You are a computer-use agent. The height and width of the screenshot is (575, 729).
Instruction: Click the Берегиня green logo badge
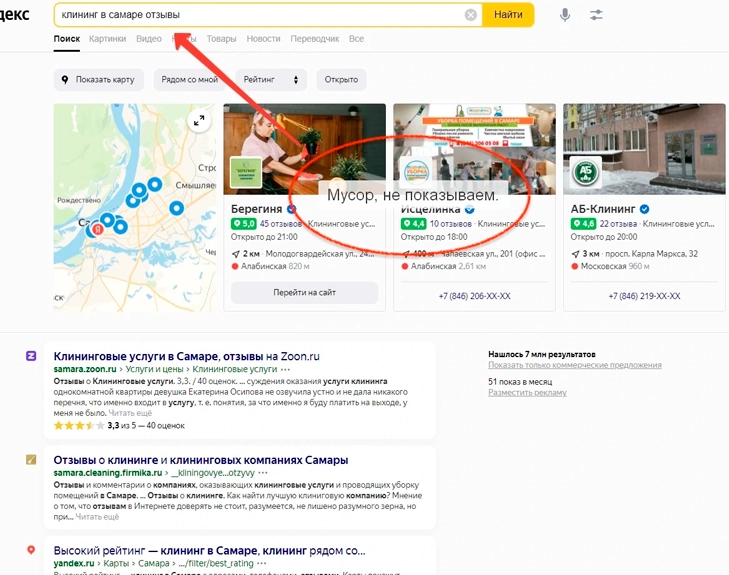tap(246, 172)
